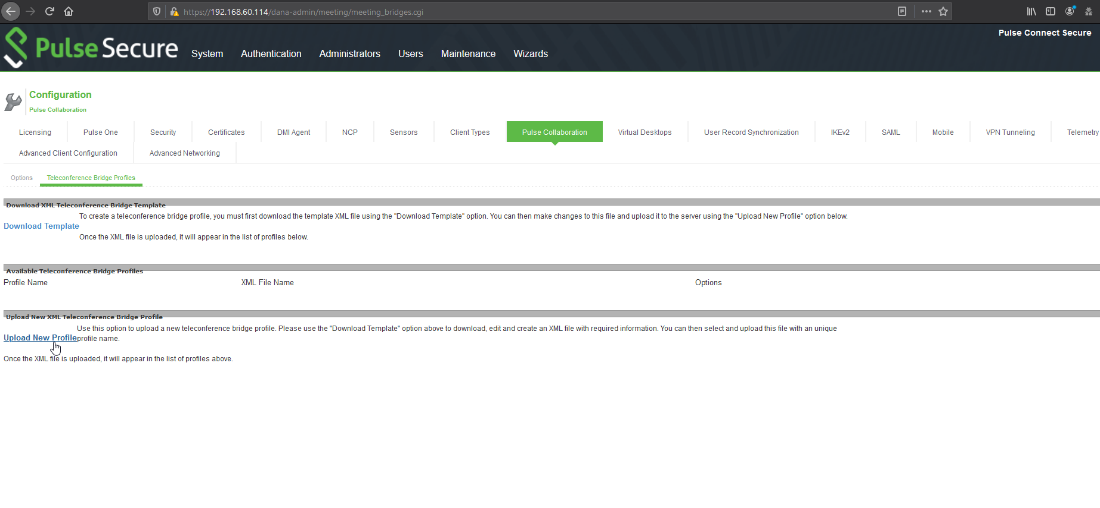
Task: Switch to the Options sub-tab
Action: pyautogui.click(x=22, y=178)
